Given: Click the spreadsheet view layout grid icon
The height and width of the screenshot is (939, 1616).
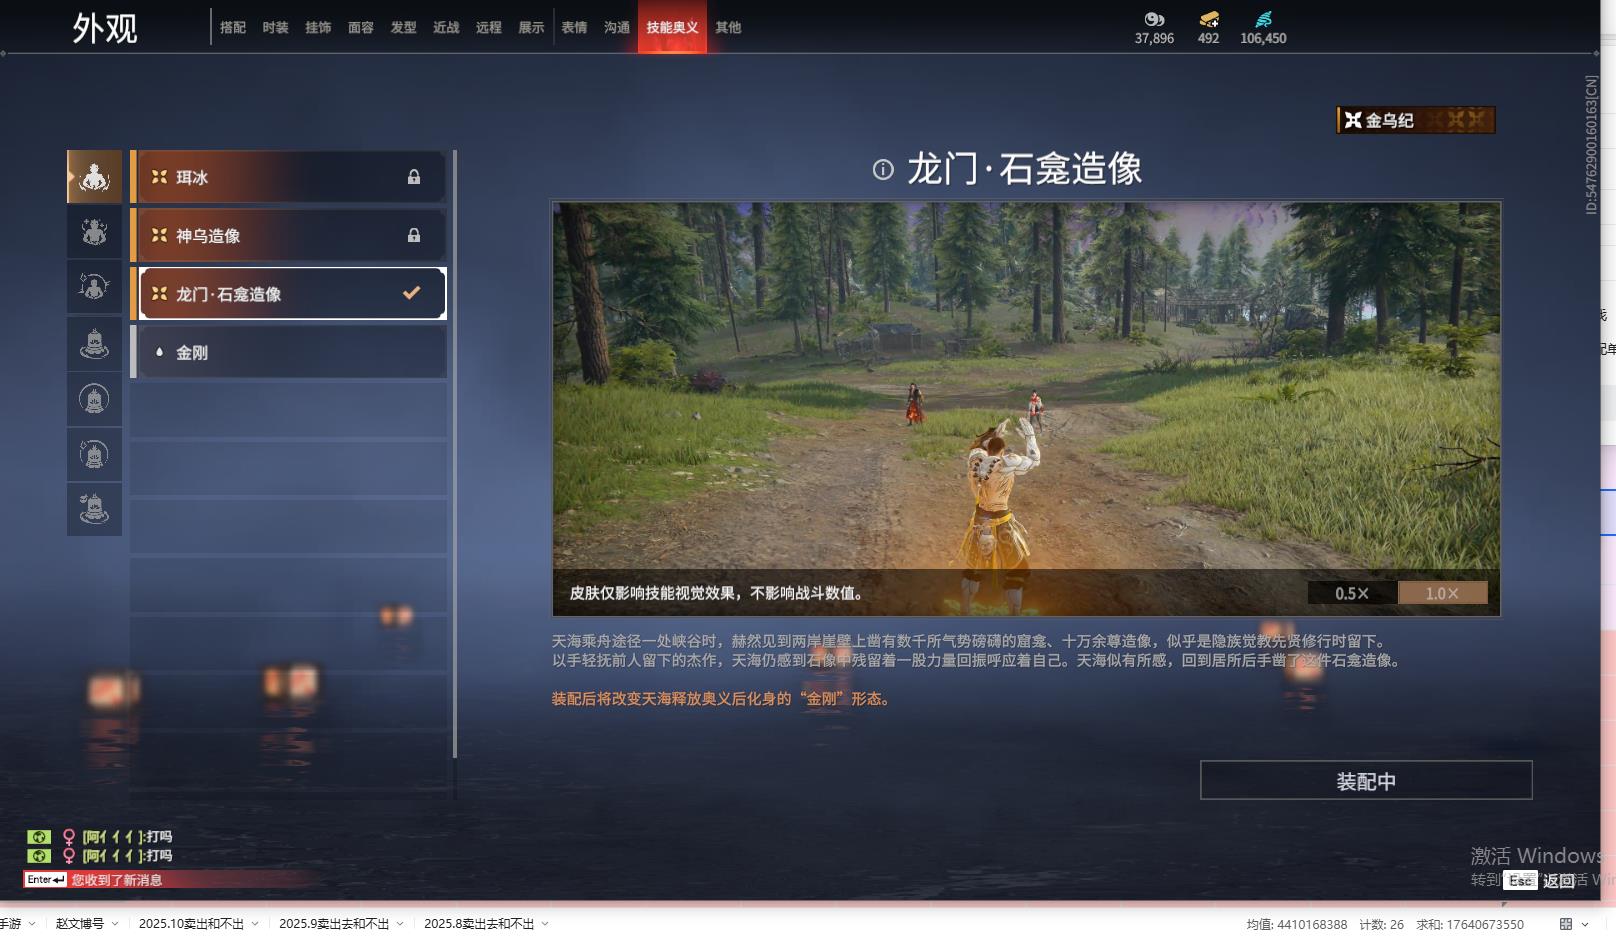Looking at the screenshot, I should [1566, 924].
